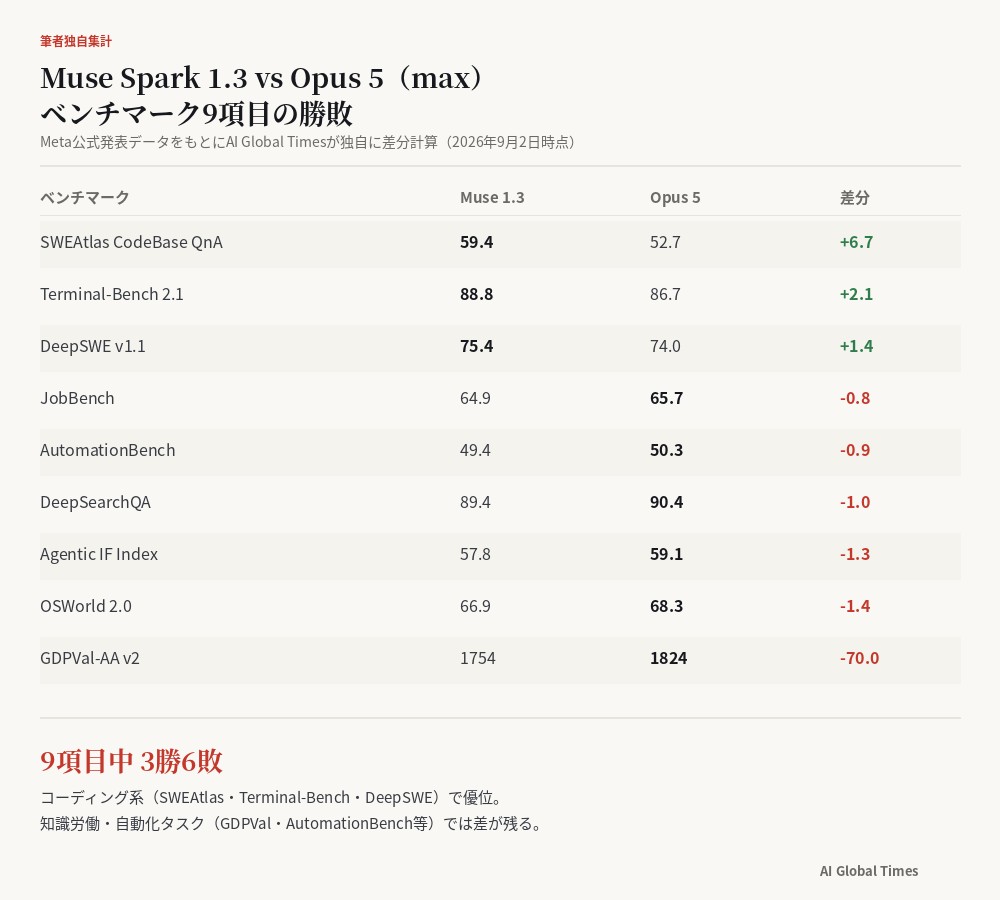This screenshot has width=1000, height=900.
Task: Click the -70.0 difference value
Action: [859, 658]
